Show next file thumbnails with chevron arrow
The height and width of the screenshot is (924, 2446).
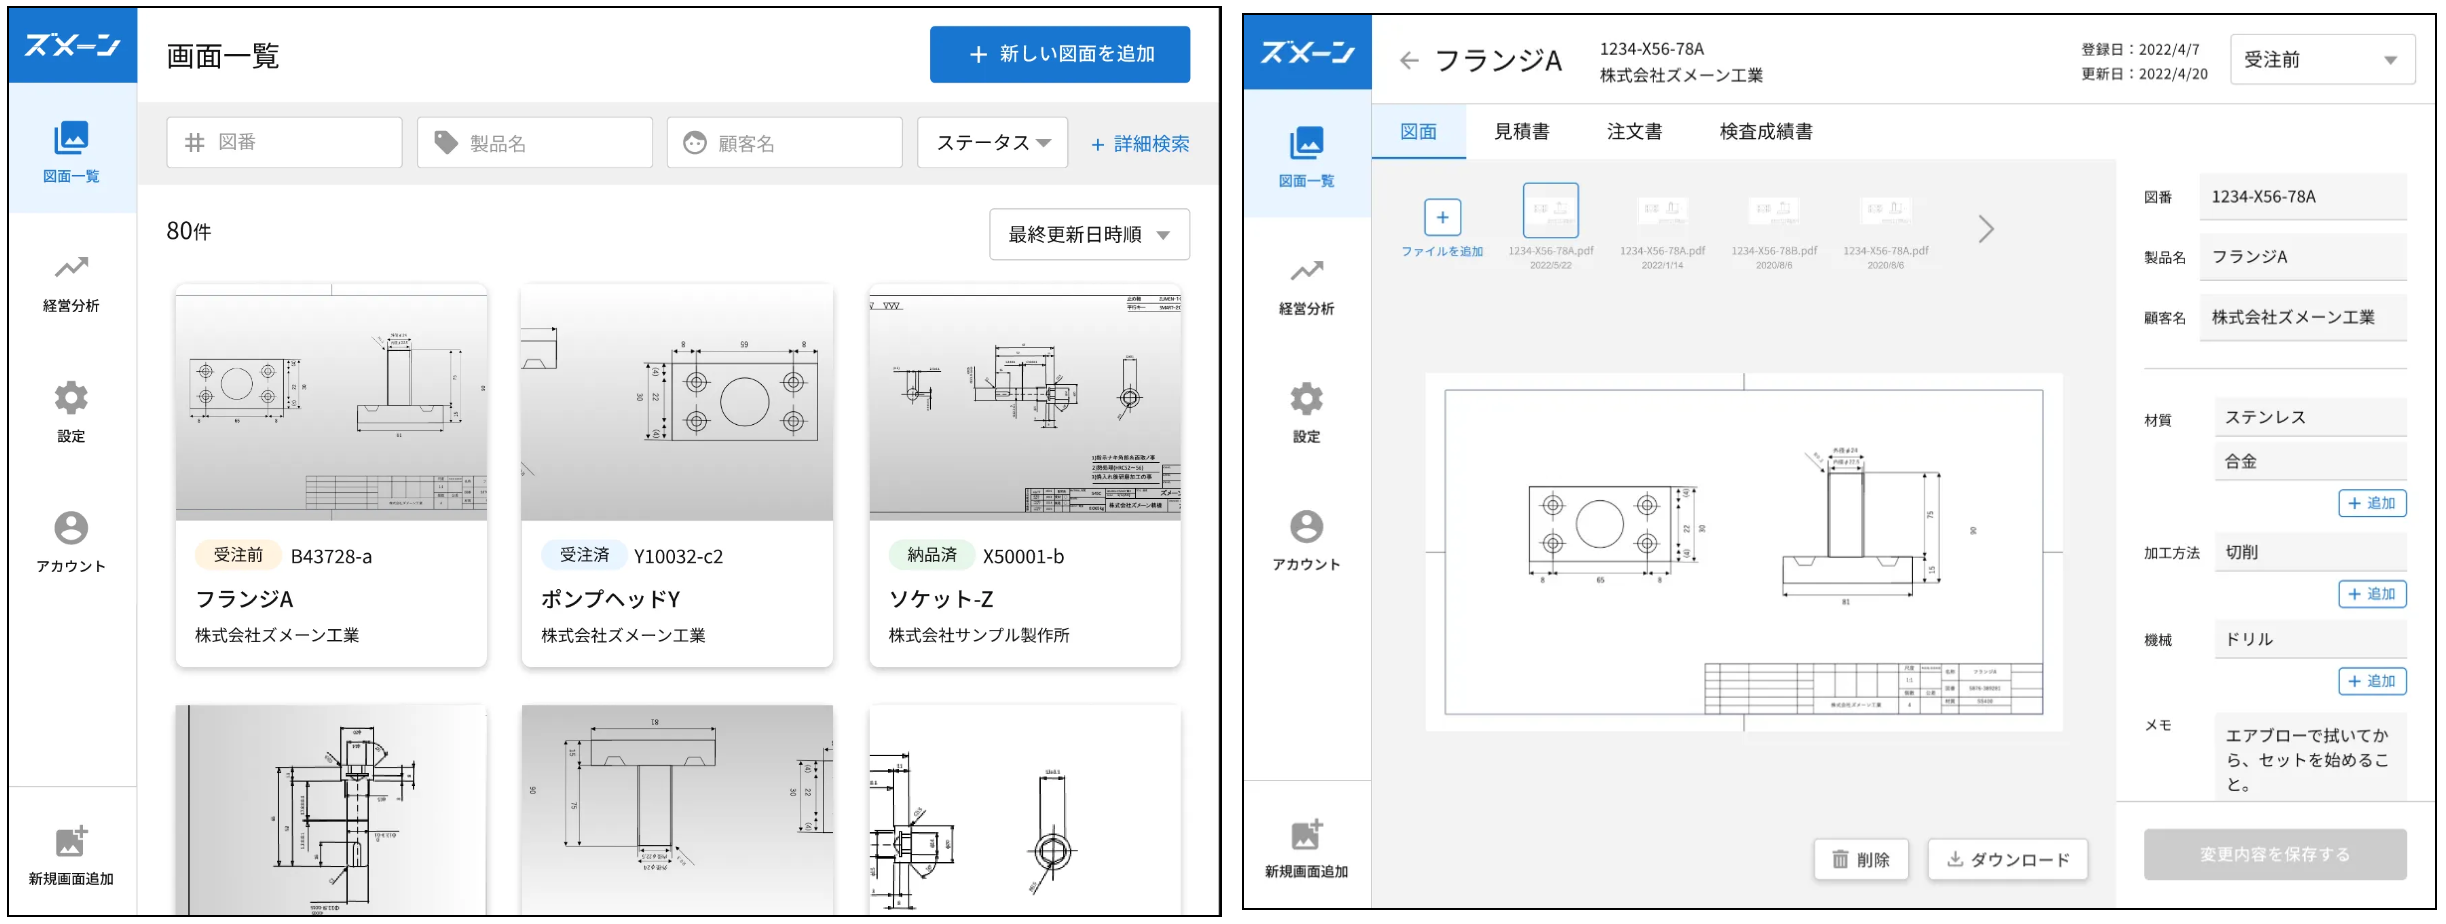point(1986,229)
